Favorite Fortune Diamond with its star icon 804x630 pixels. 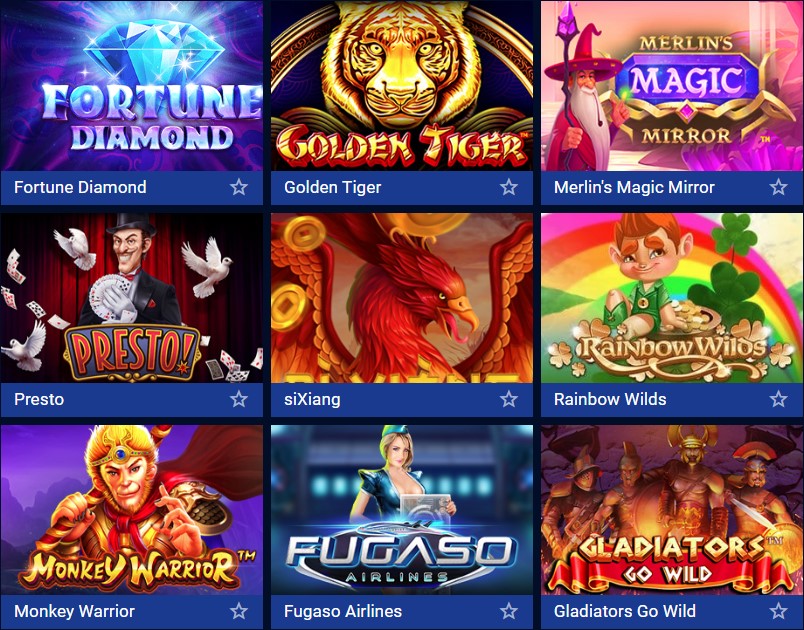239,187
